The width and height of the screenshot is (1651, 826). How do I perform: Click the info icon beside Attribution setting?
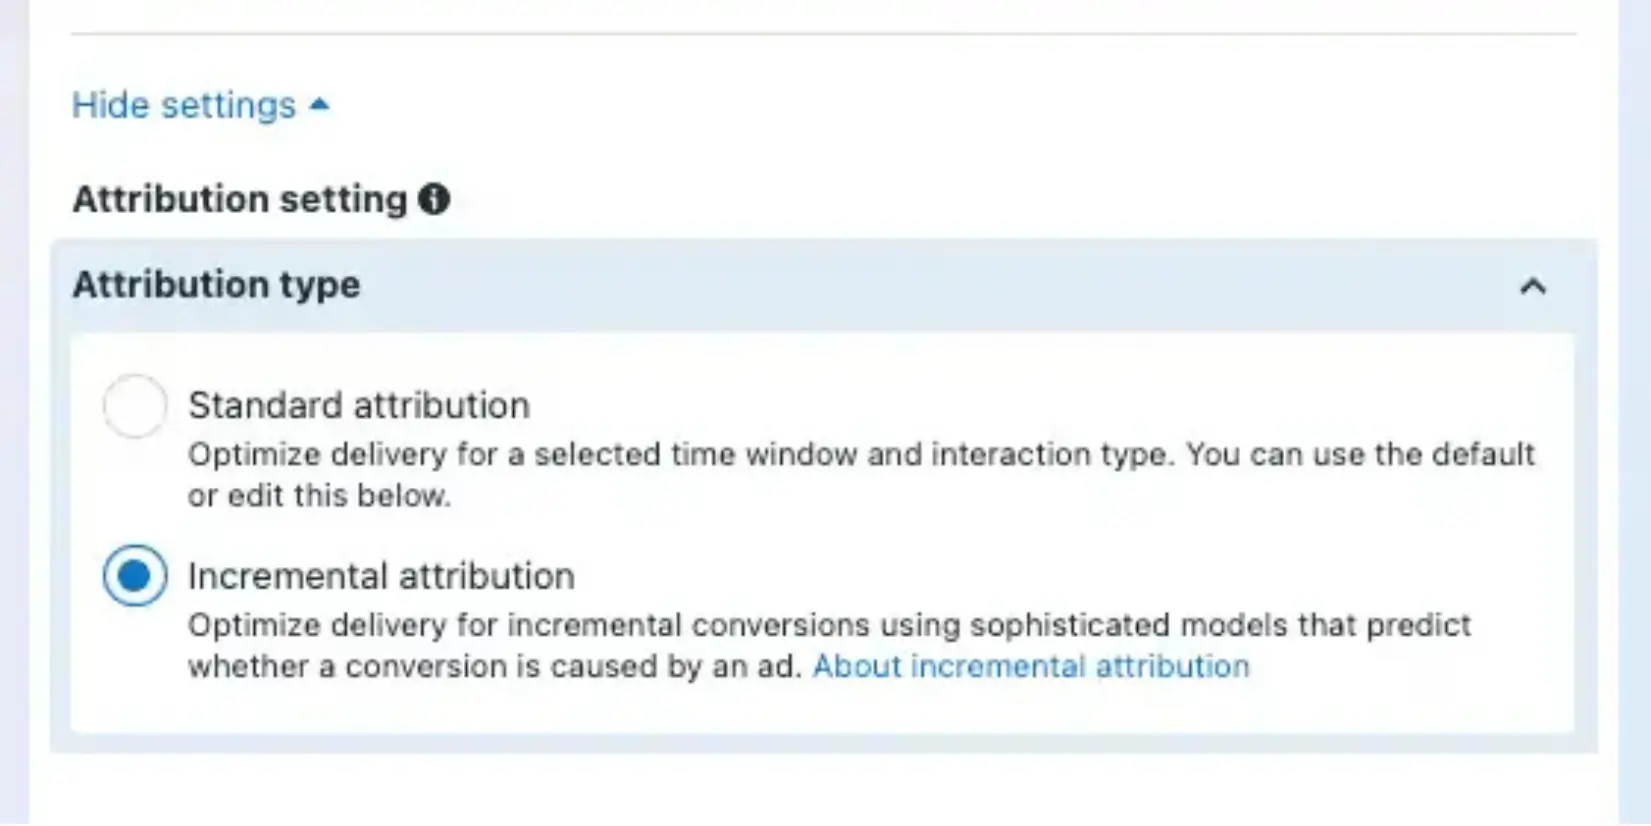coord(434,199)
